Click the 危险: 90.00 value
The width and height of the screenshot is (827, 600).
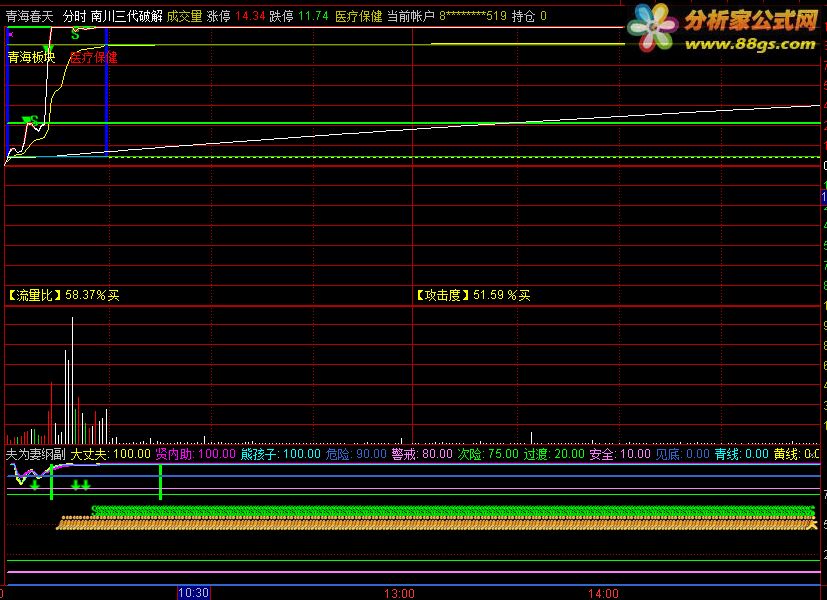[356, 454]
